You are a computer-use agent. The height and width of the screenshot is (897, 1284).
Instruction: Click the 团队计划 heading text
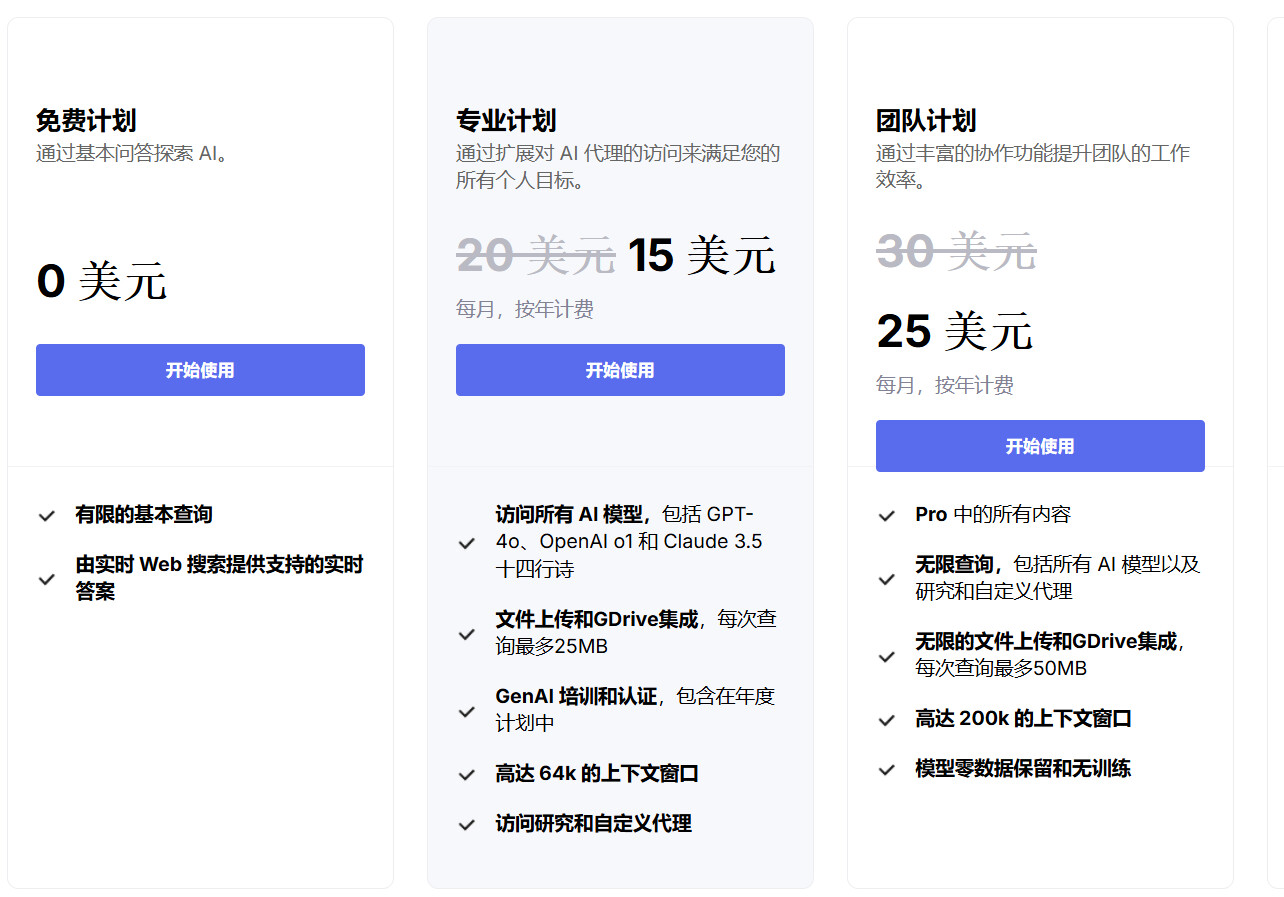926,121
